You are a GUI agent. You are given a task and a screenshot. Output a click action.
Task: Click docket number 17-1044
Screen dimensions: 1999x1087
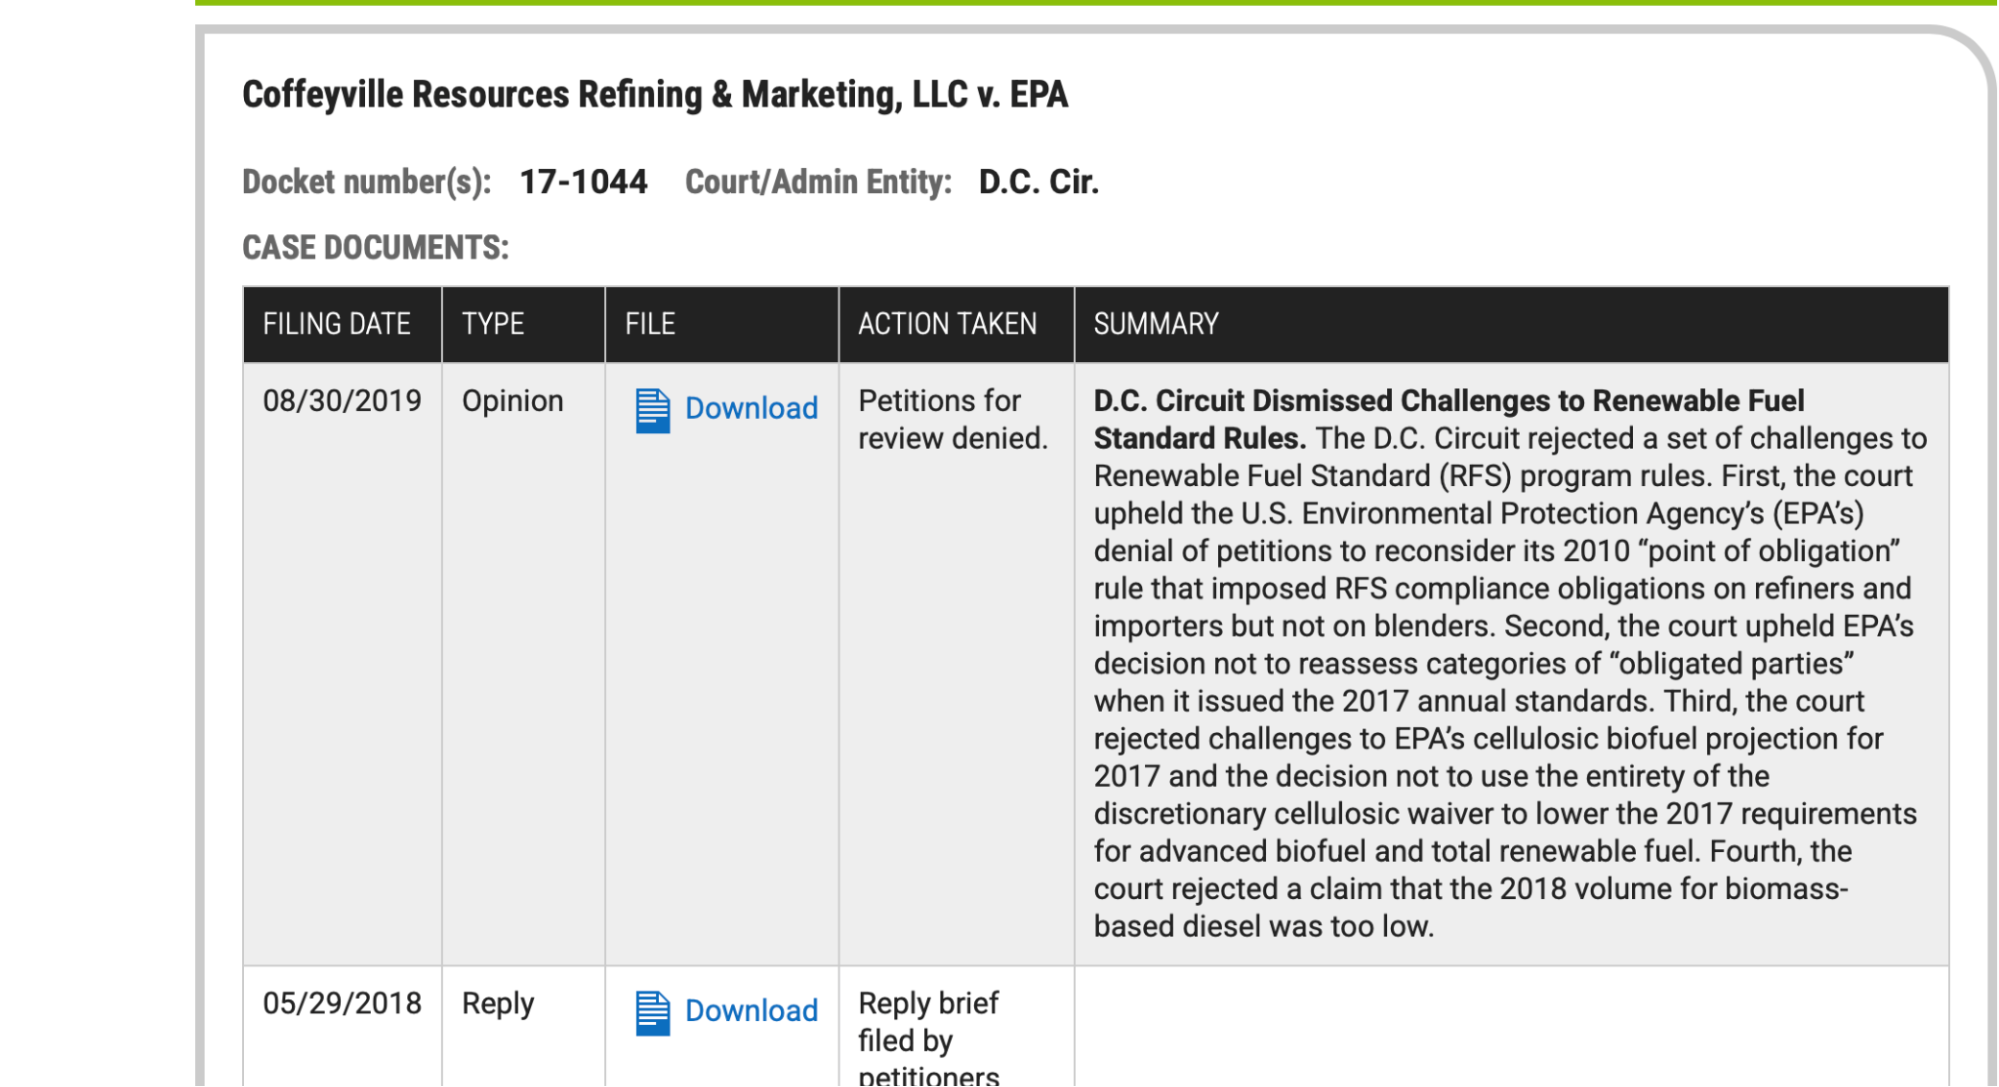(x=583, y=182)
